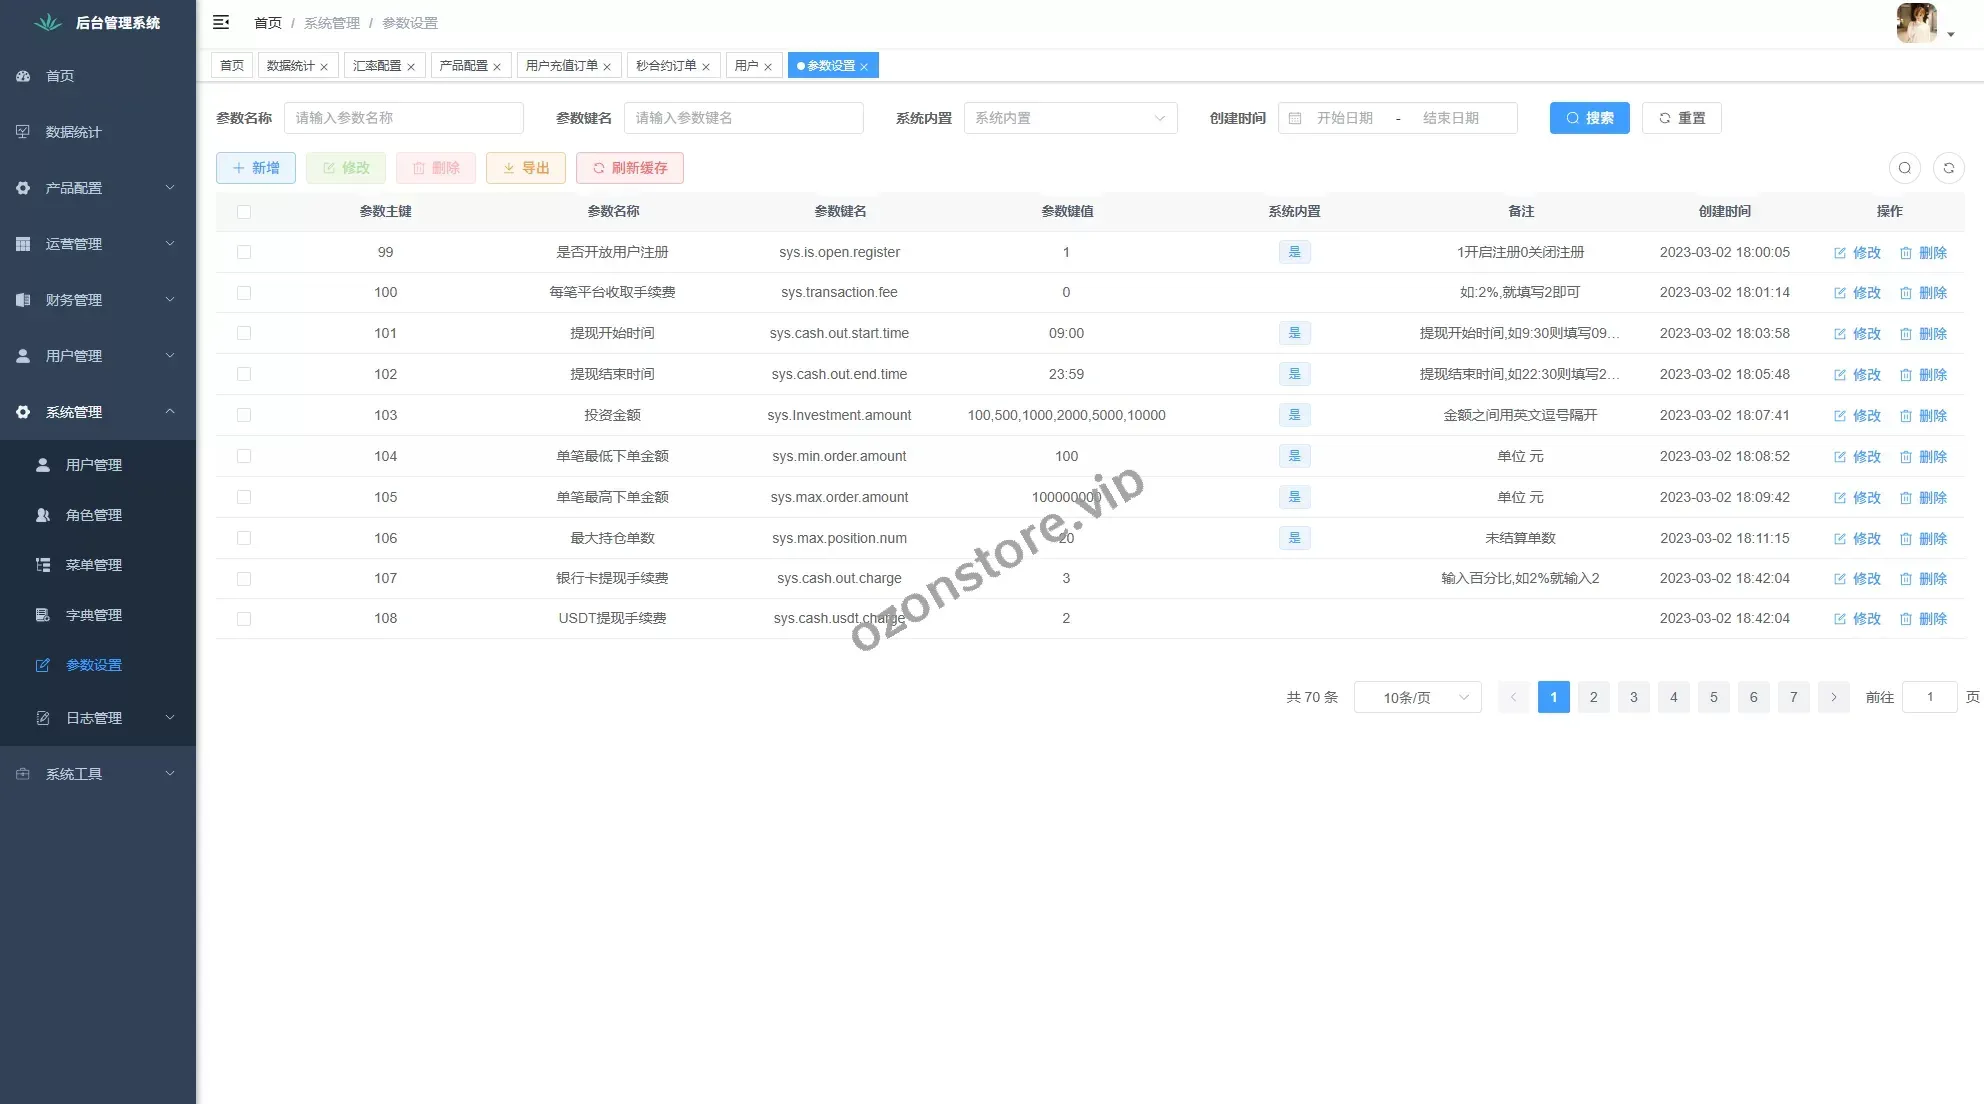Switch to the 用户充值订单 tab

coord(561,66)
